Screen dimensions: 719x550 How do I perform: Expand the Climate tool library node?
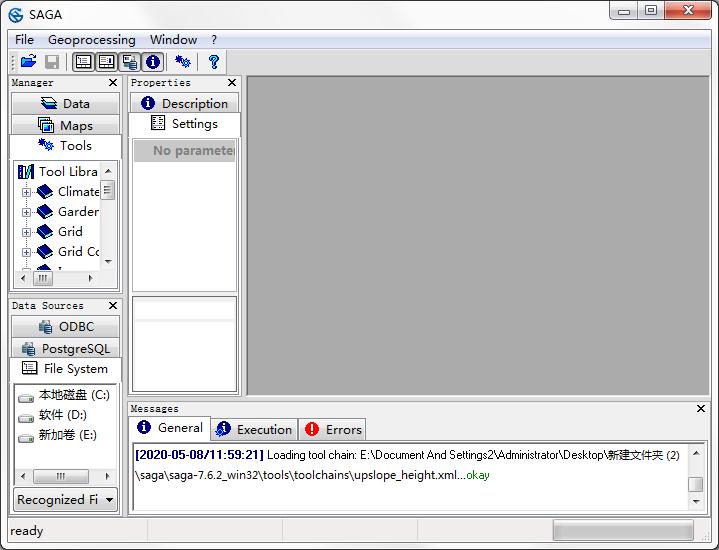click(26, 192)
